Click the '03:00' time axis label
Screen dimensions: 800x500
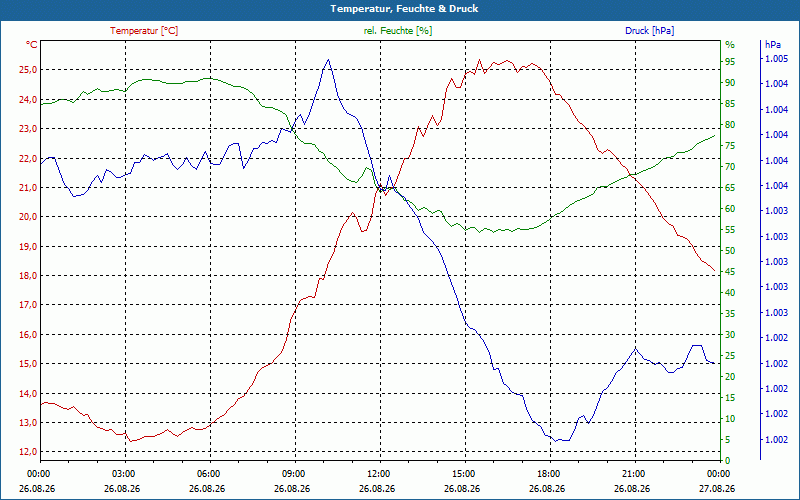pos(122,473)
